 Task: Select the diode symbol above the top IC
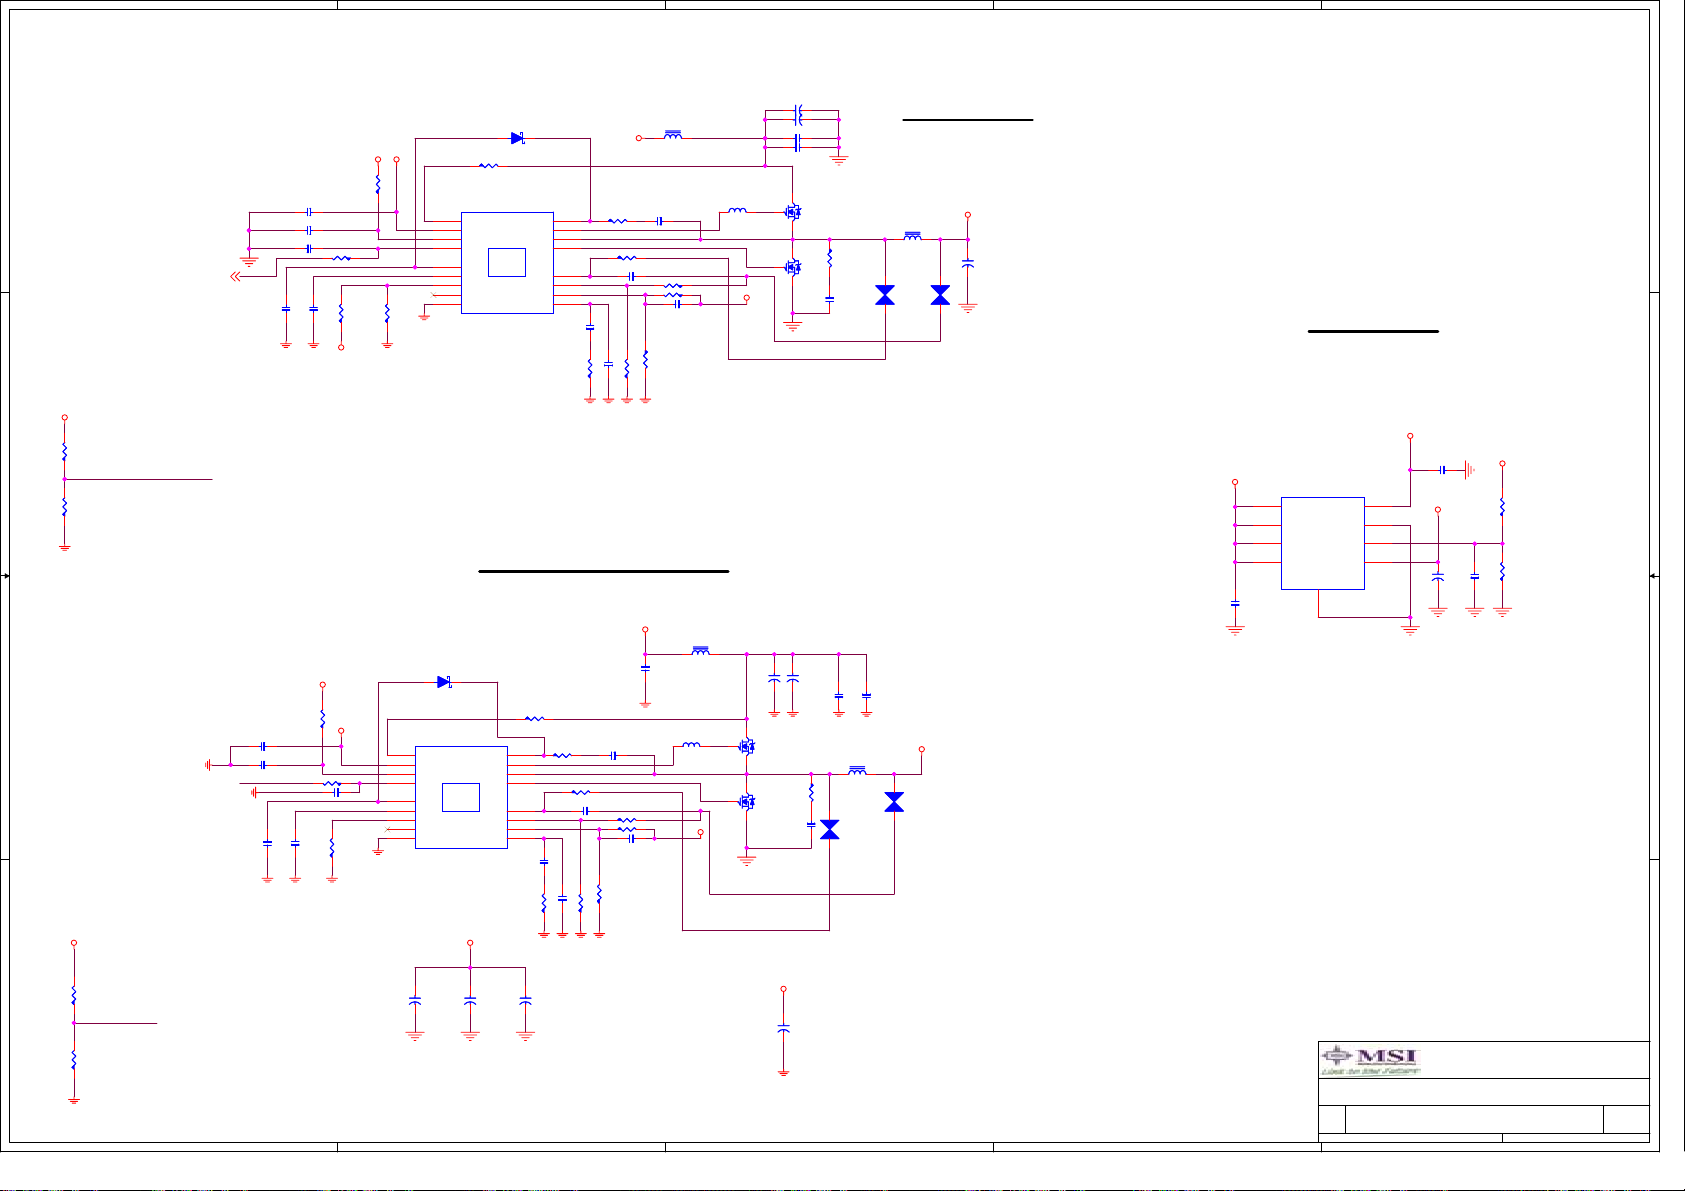(518, 138)
